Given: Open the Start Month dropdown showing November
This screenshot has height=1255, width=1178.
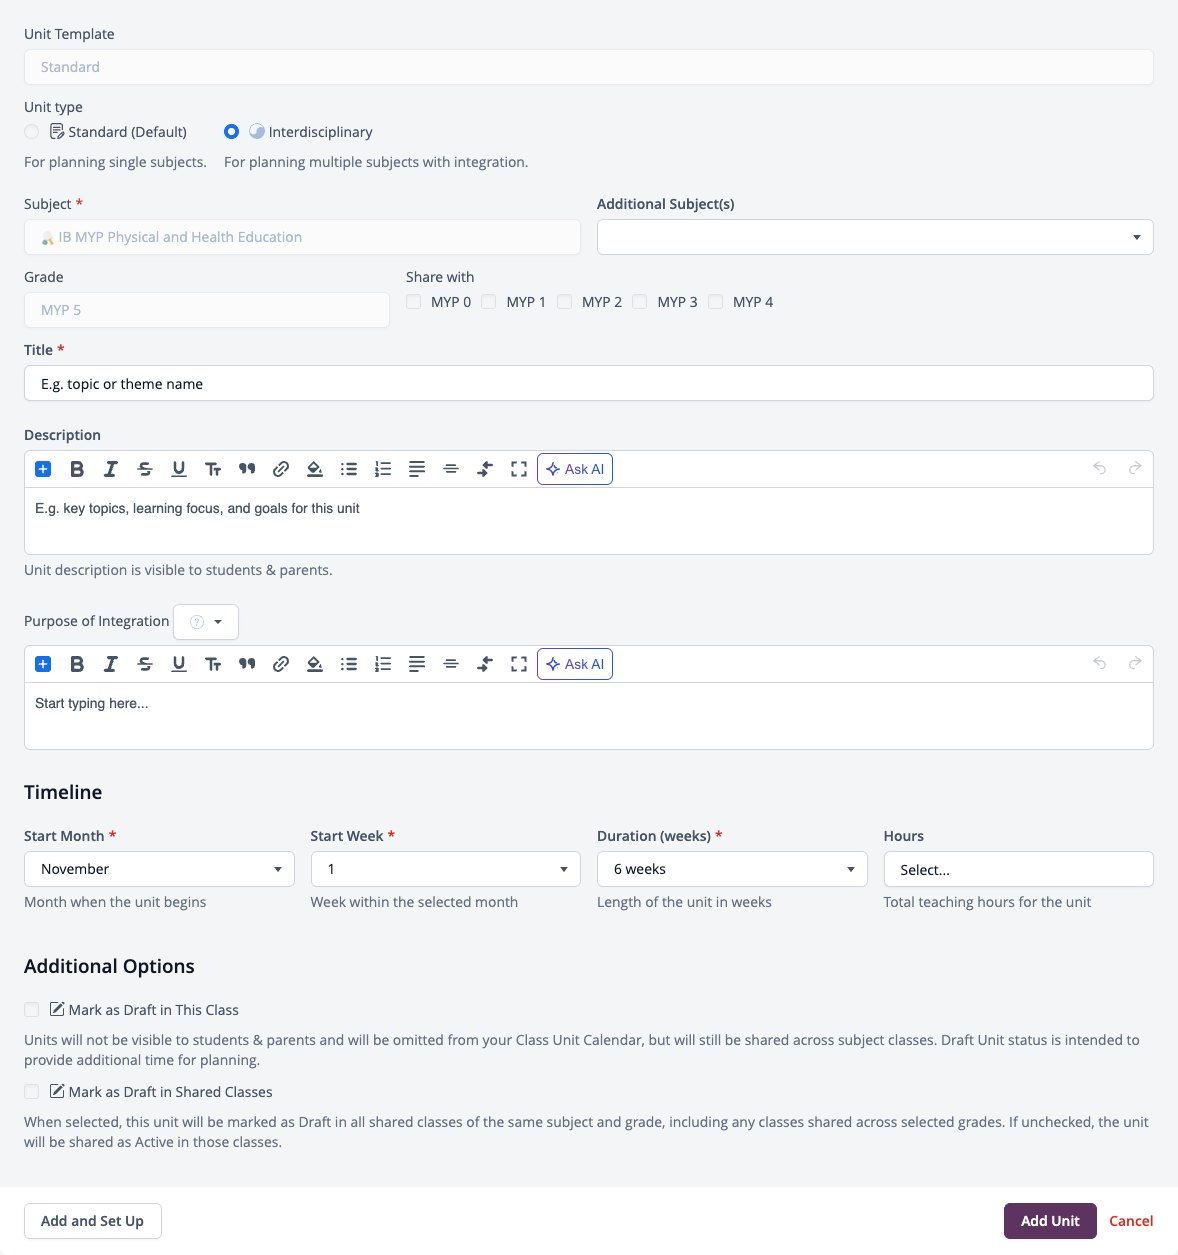Looking at the screenshot, I should (159, 869).
